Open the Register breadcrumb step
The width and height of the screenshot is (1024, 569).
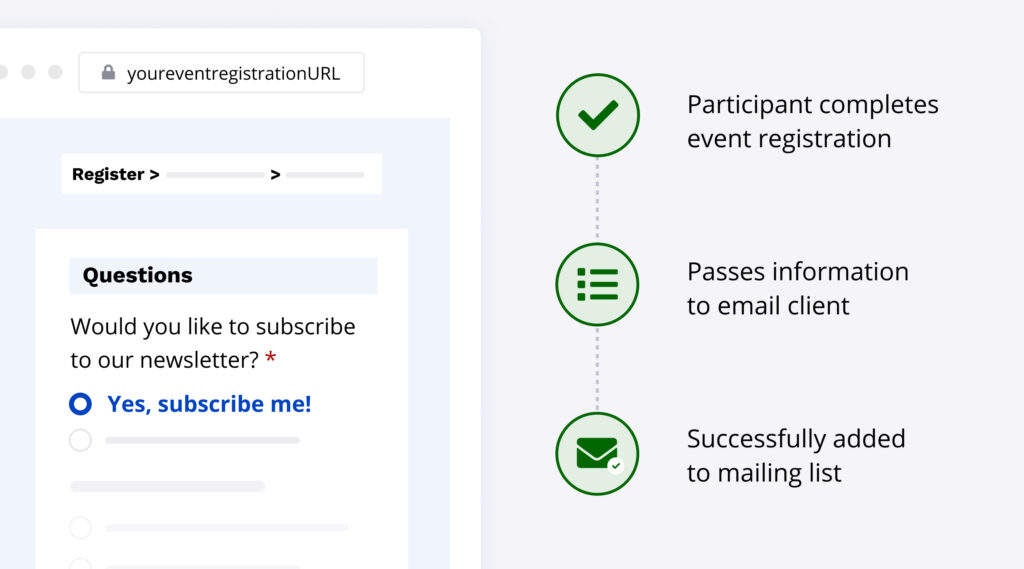108,175
